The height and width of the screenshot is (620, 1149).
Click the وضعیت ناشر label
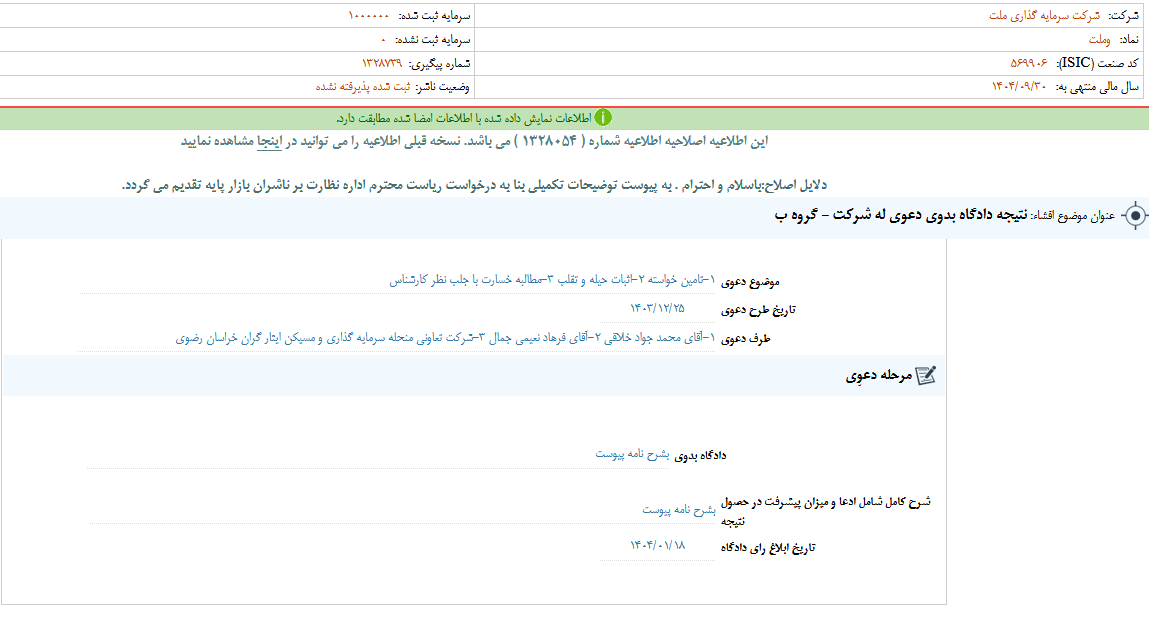pyautogui.click(x=443, y=87)
